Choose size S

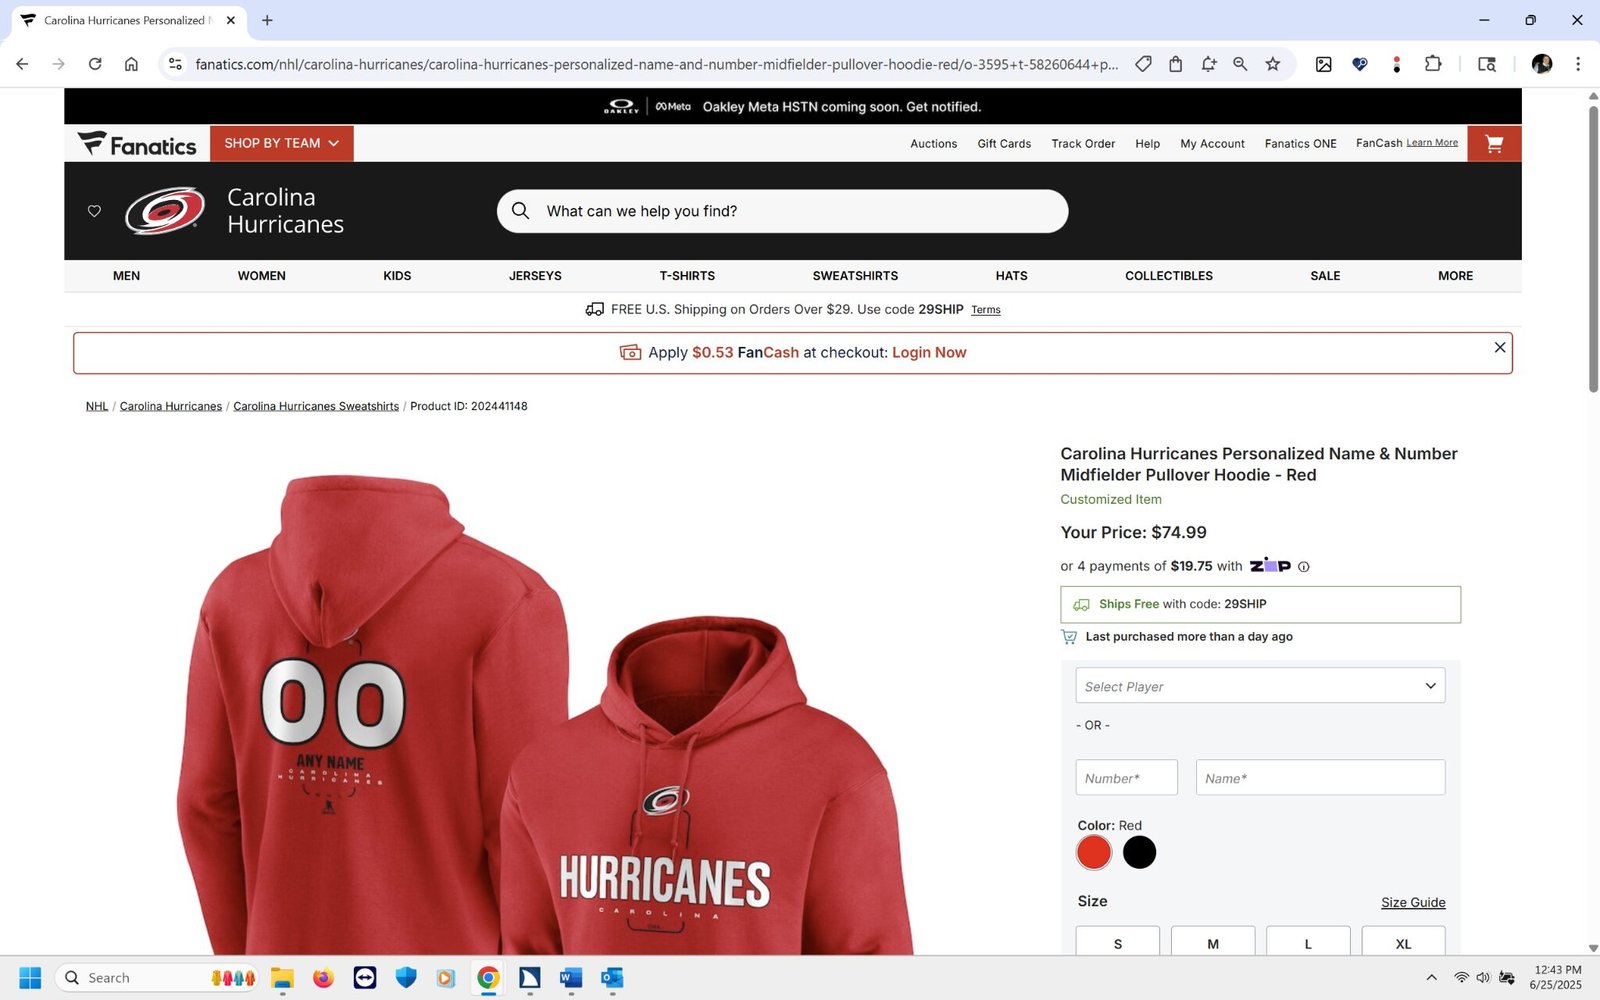[x=1118, y=942]
